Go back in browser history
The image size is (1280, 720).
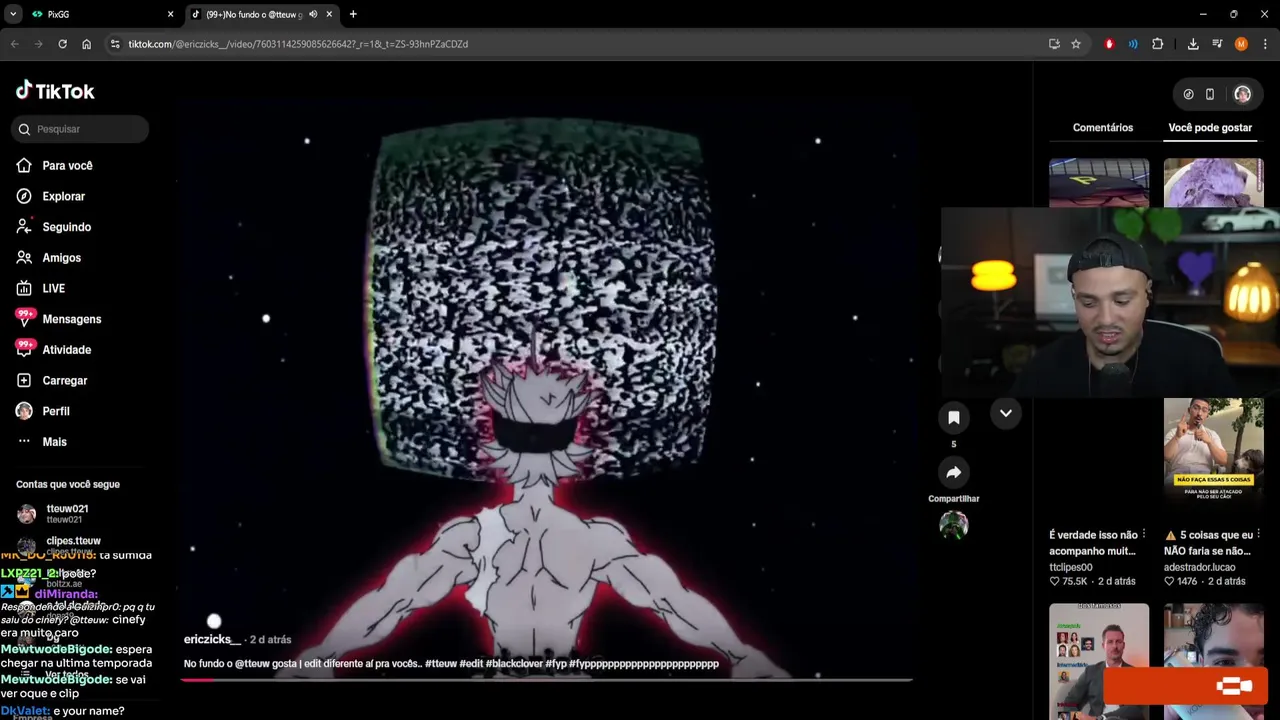(14, 44)
